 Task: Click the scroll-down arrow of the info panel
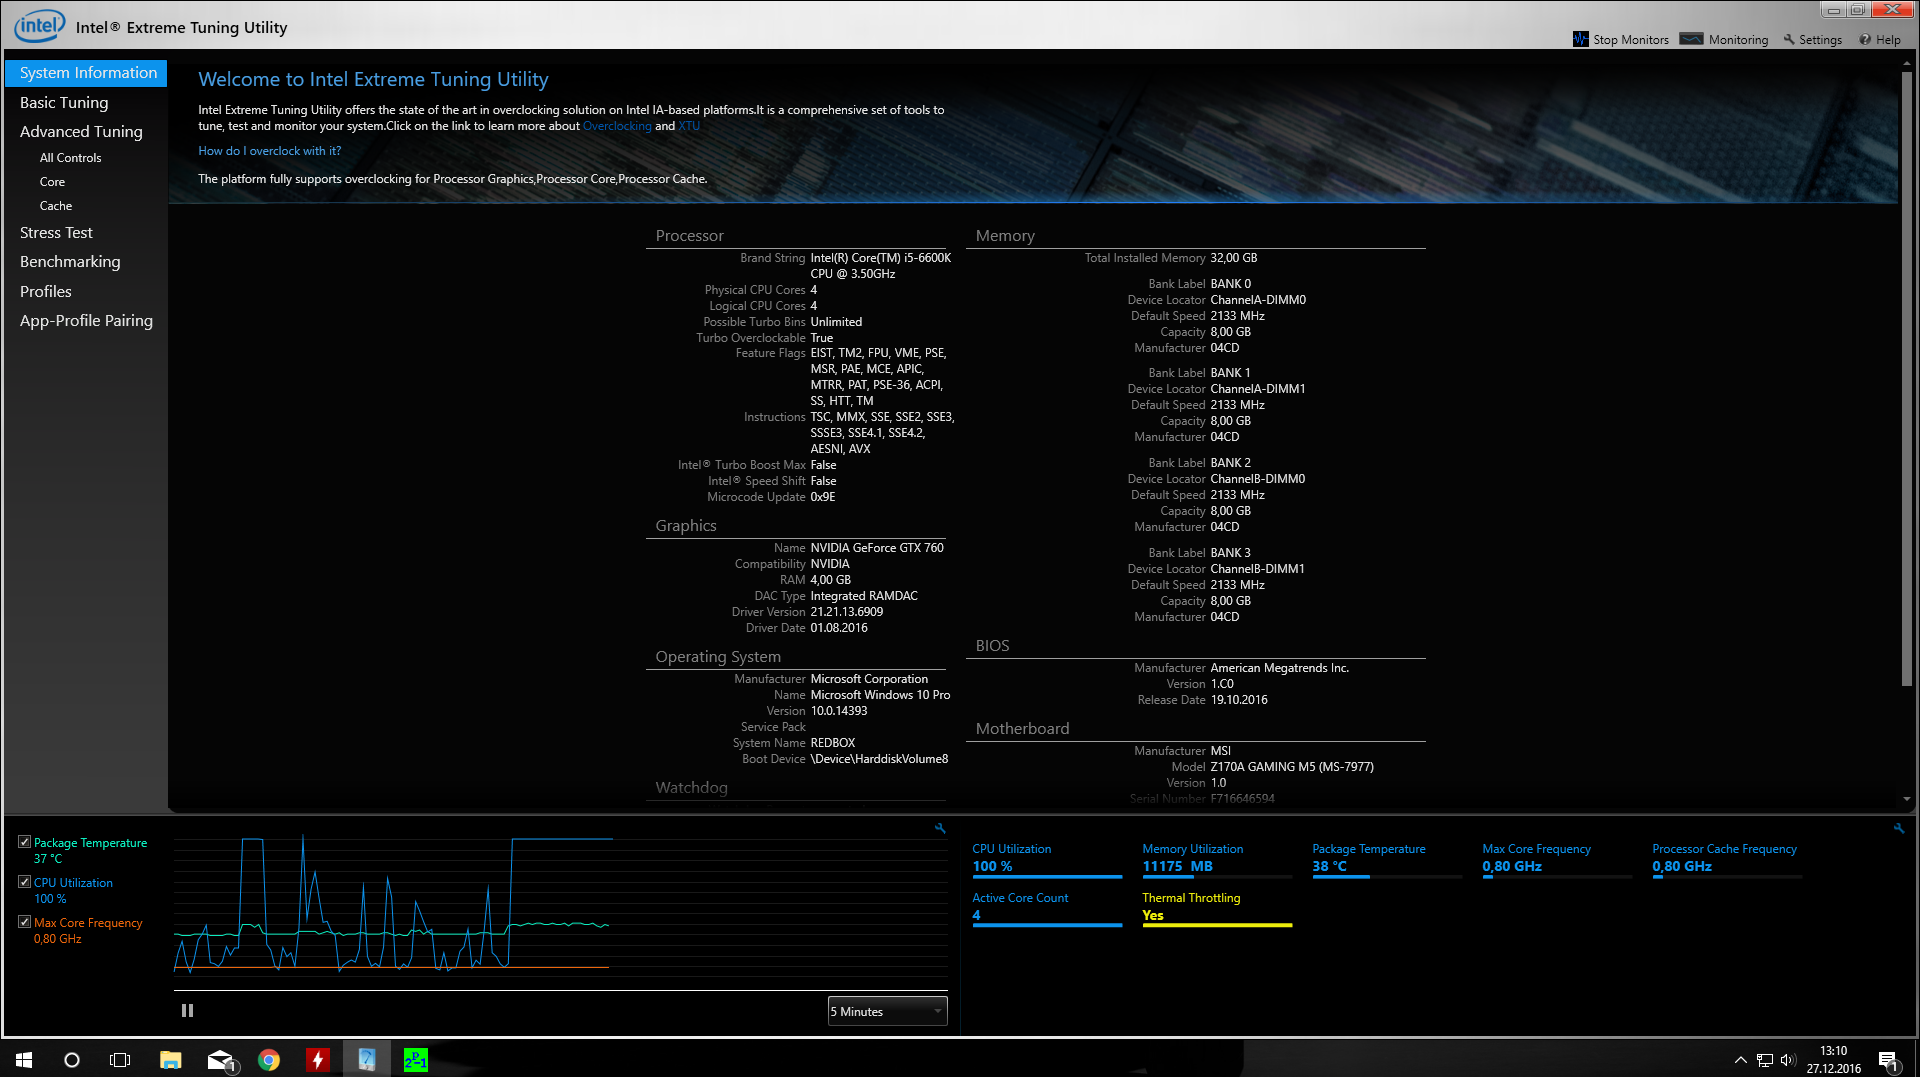(x=1907, y=799)
